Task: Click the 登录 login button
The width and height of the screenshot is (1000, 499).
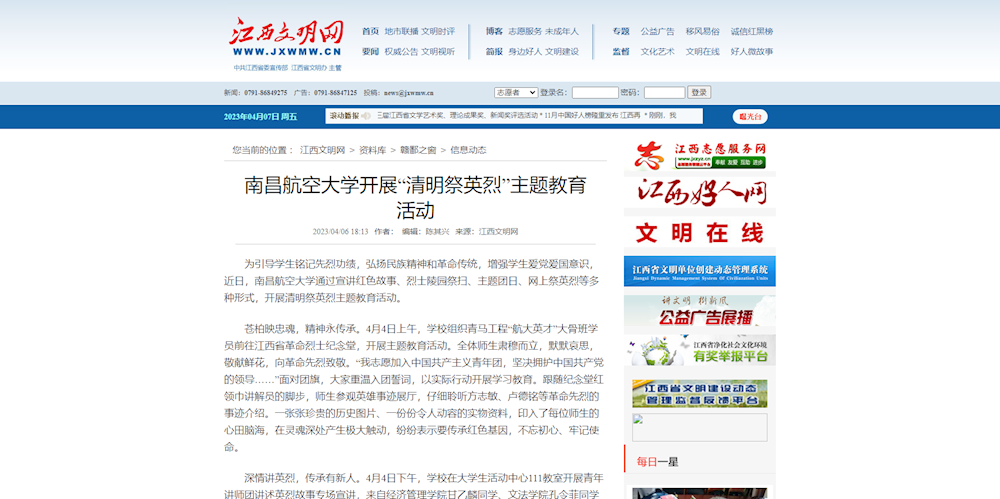Action: click(699, 93)
